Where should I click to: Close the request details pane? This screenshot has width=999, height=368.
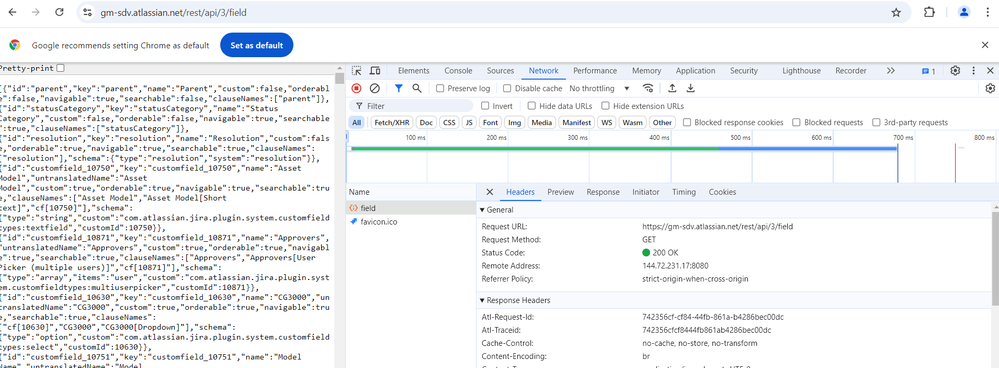click(x=489, y=192)
